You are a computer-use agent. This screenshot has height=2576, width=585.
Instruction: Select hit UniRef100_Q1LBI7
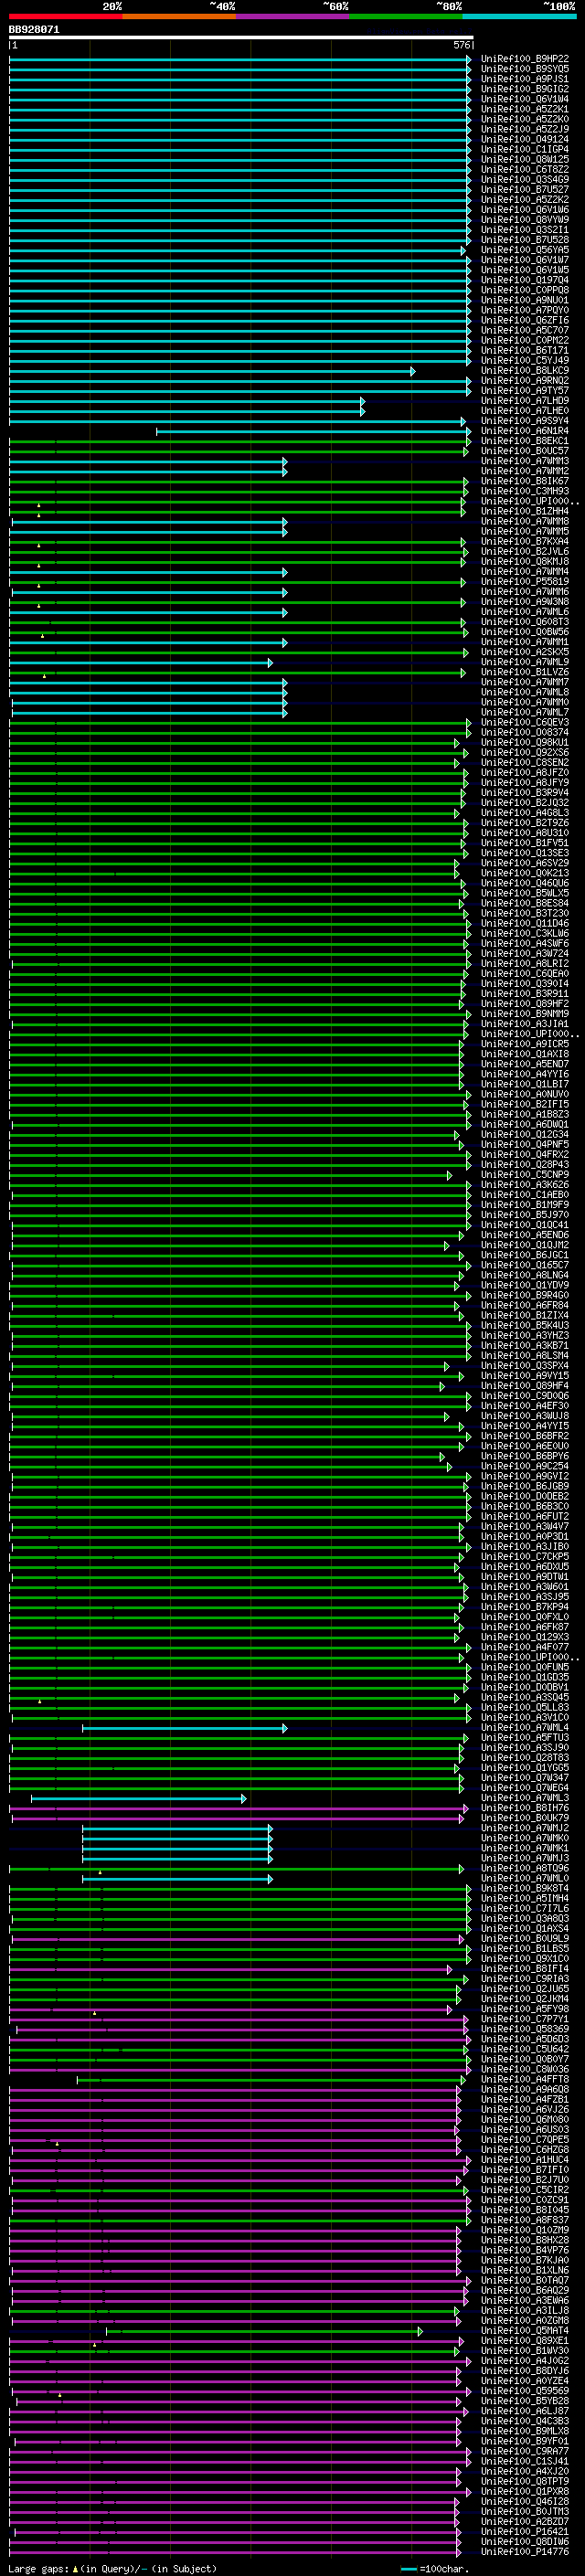pyautogui.click(x=525, y=1085)
